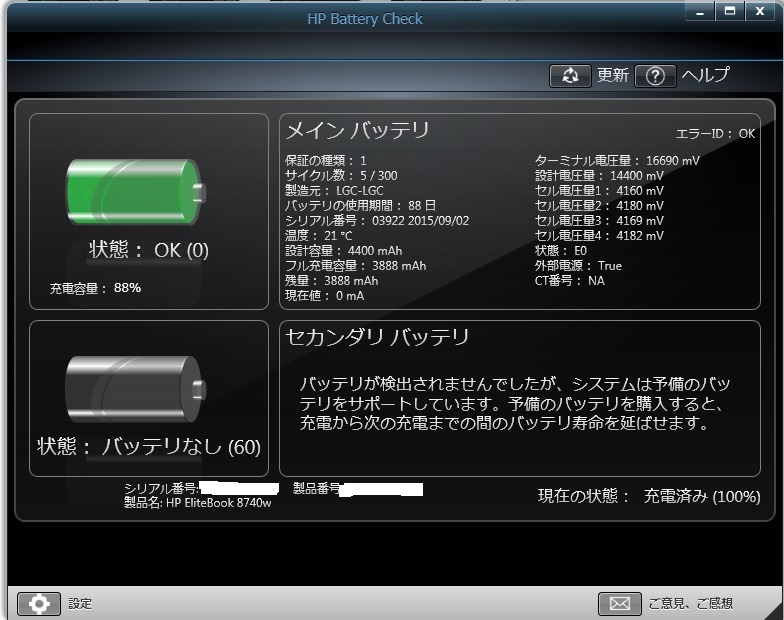Click the セカンダリ バッテリ heading
This screenshot has width=784, height=620.
tap(377, 337)
